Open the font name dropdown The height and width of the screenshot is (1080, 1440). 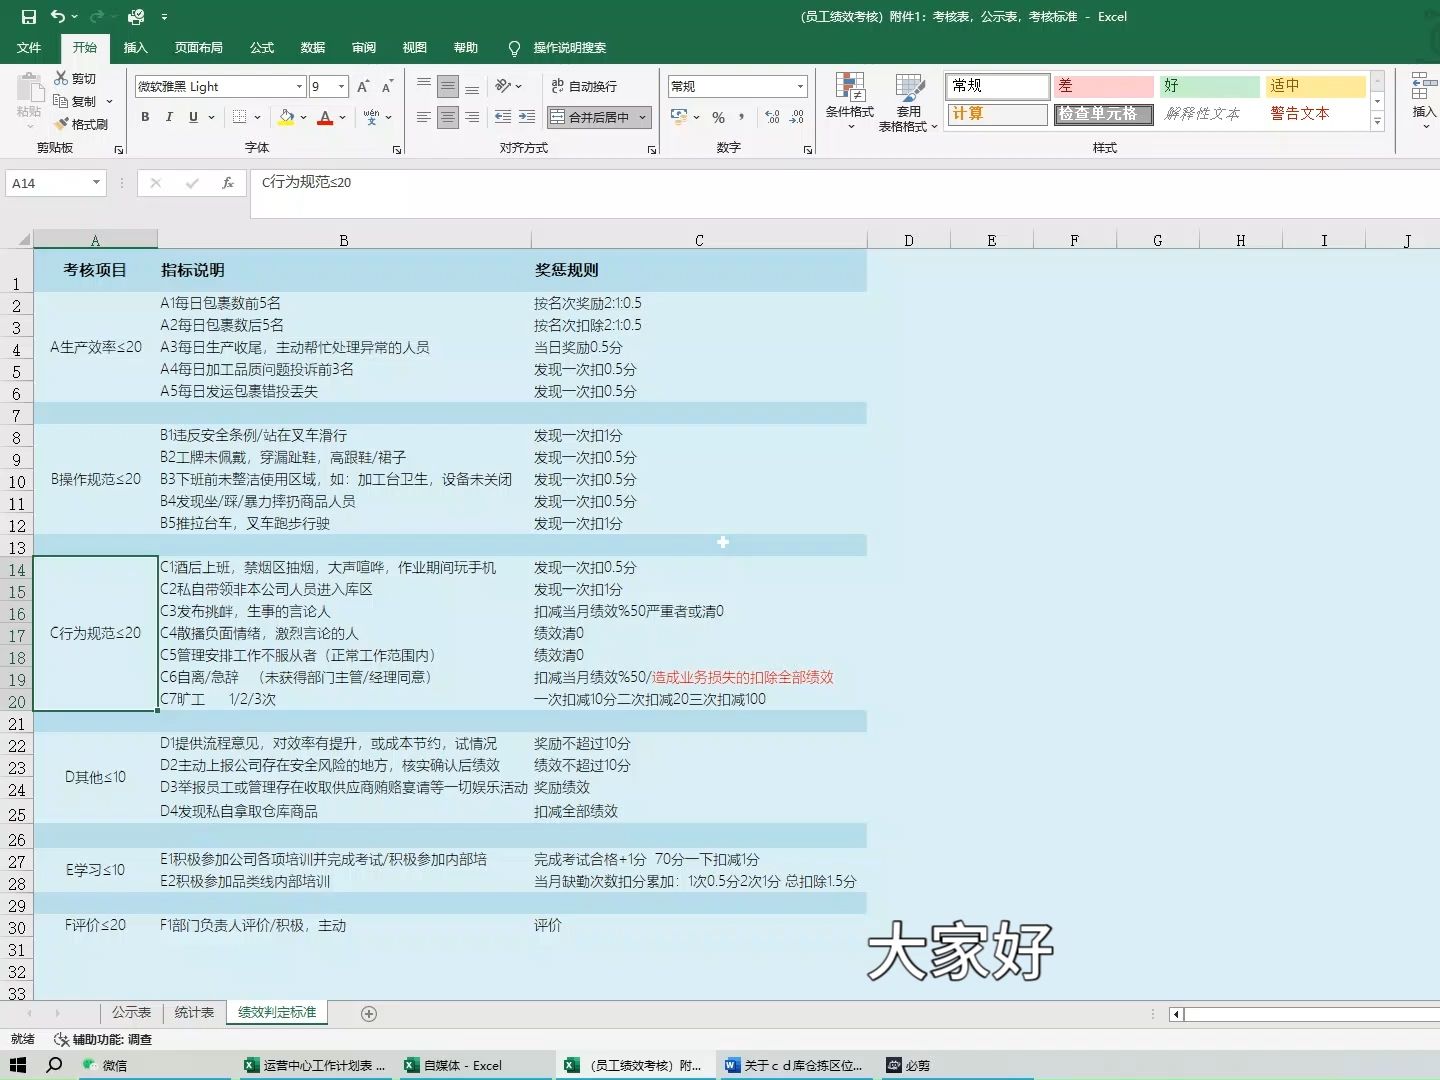point(299,86)
